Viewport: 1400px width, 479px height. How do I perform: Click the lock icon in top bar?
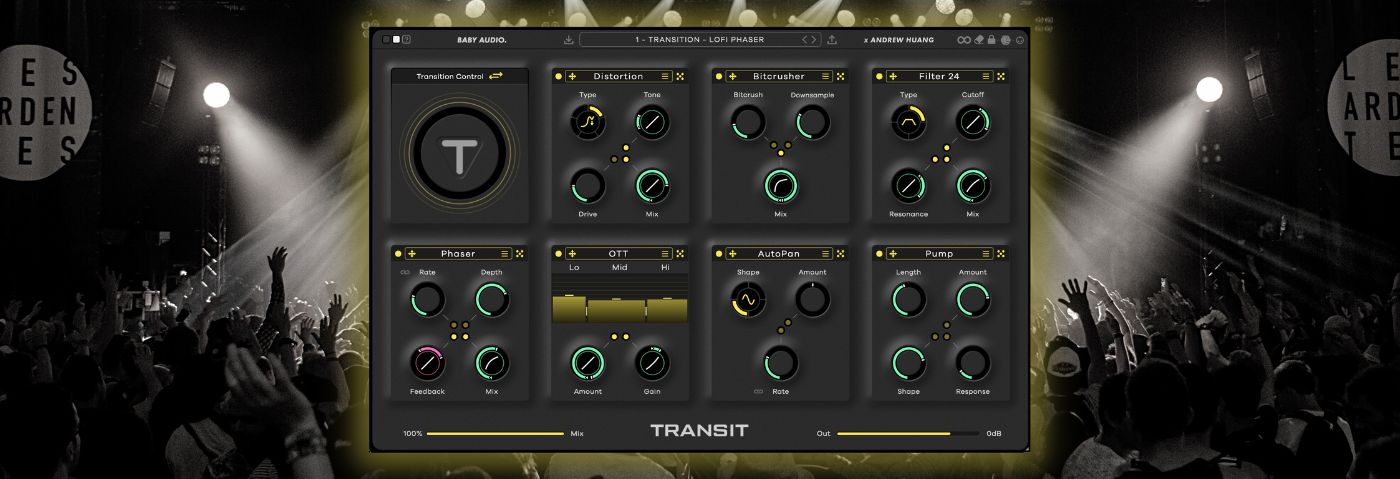[x=992, y=40]
